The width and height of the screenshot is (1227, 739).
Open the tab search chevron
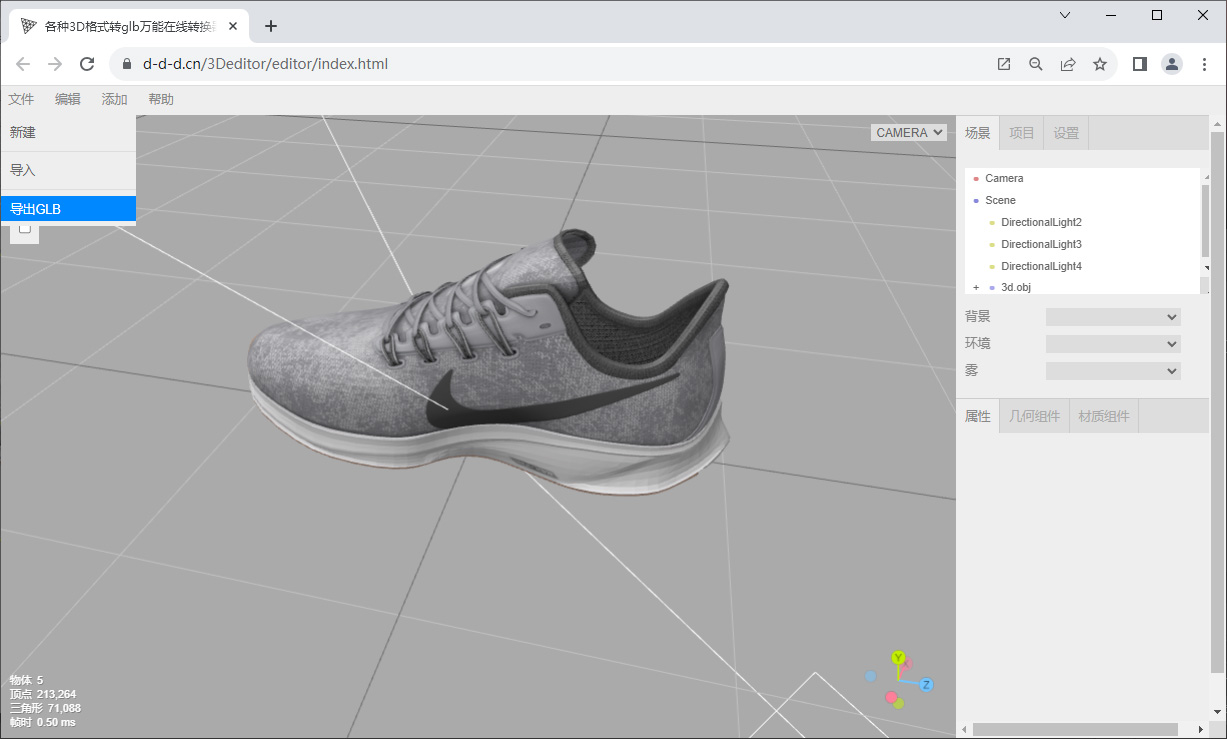click(x=1065, y=15)
